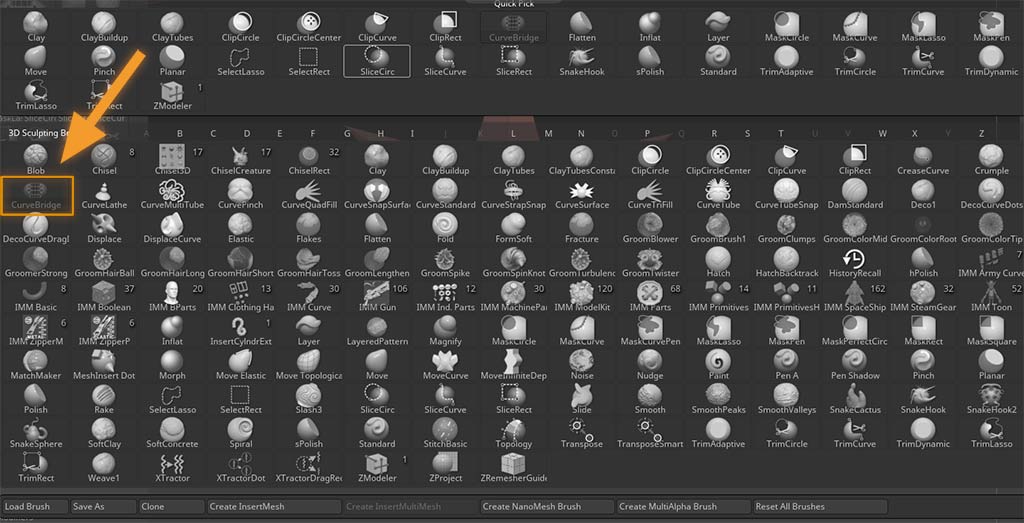Choose the hPolish brush
Screen dimensions: 1024x523
click(x=923, y=262)
